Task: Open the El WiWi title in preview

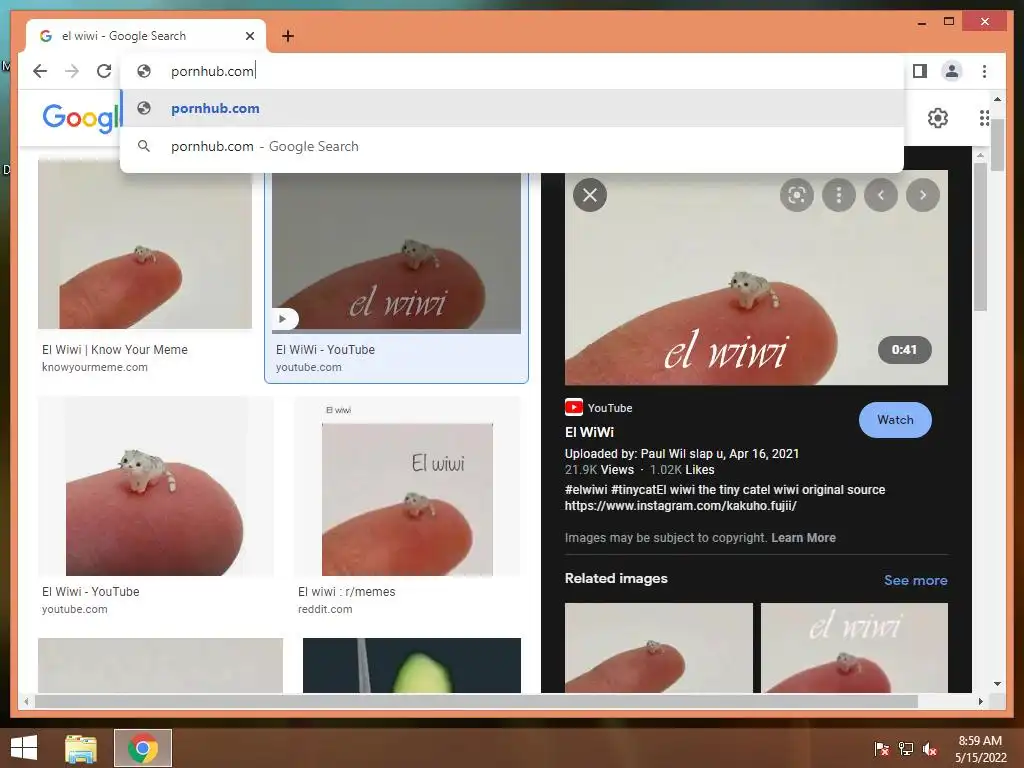Action: 589,432
